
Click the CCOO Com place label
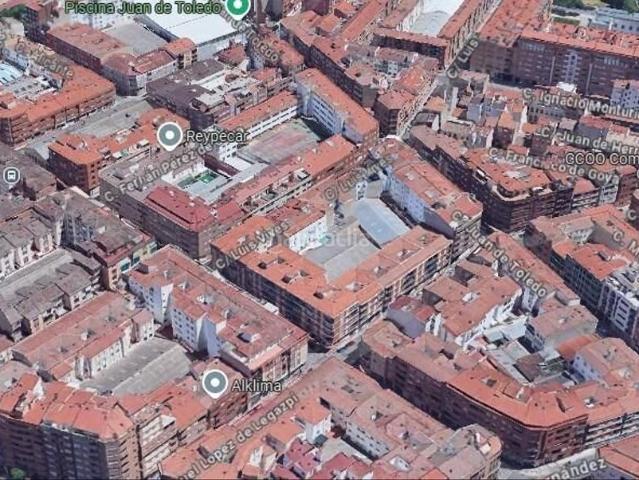pyautogui.click(x=602, y=159)
